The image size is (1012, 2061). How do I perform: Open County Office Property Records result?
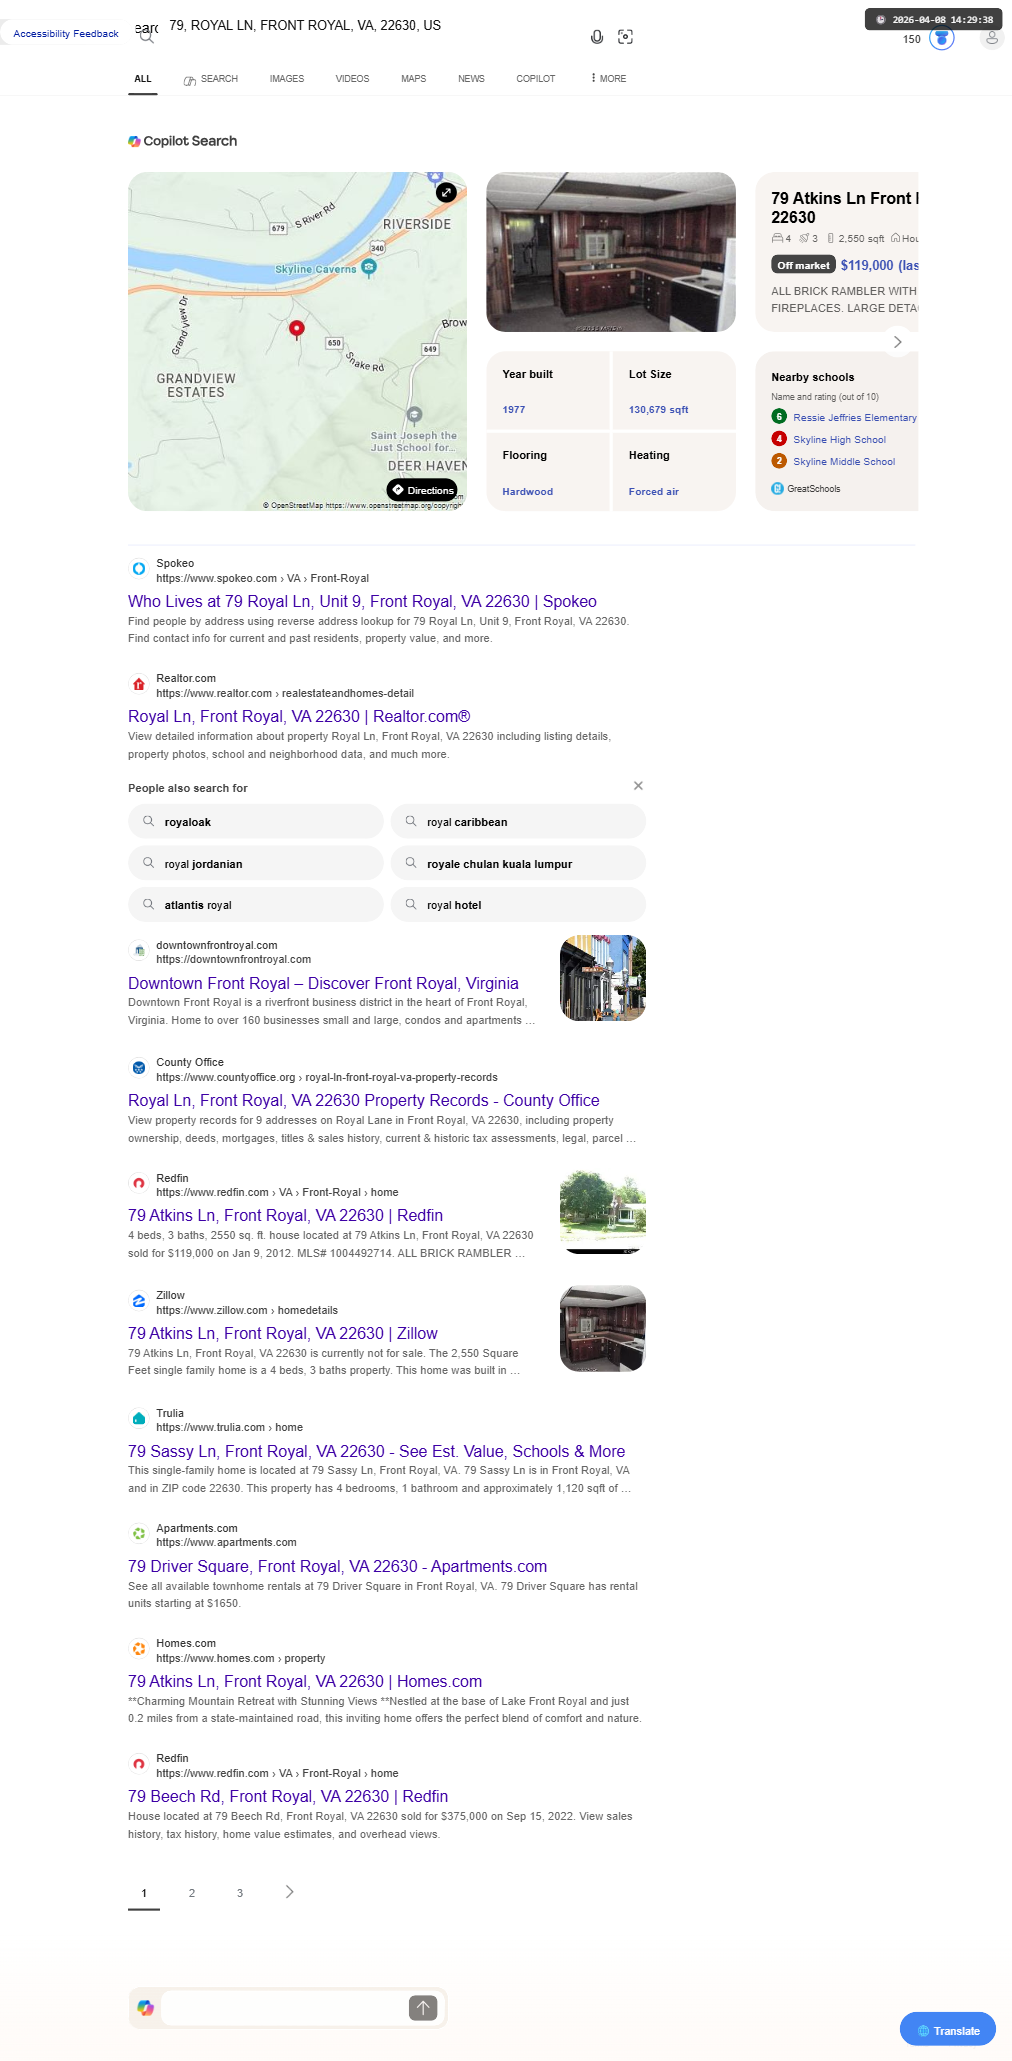364,1100
